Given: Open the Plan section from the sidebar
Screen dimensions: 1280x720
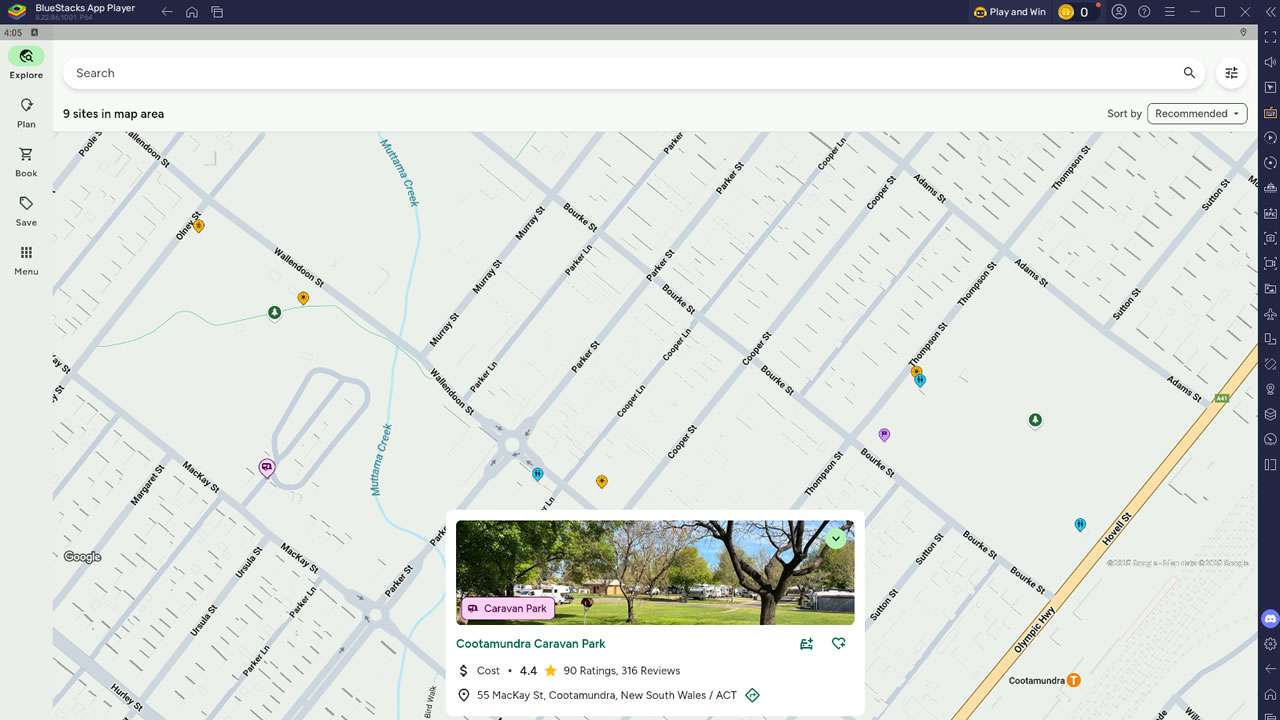Looking at the screenshot, I should coord(25,110).
